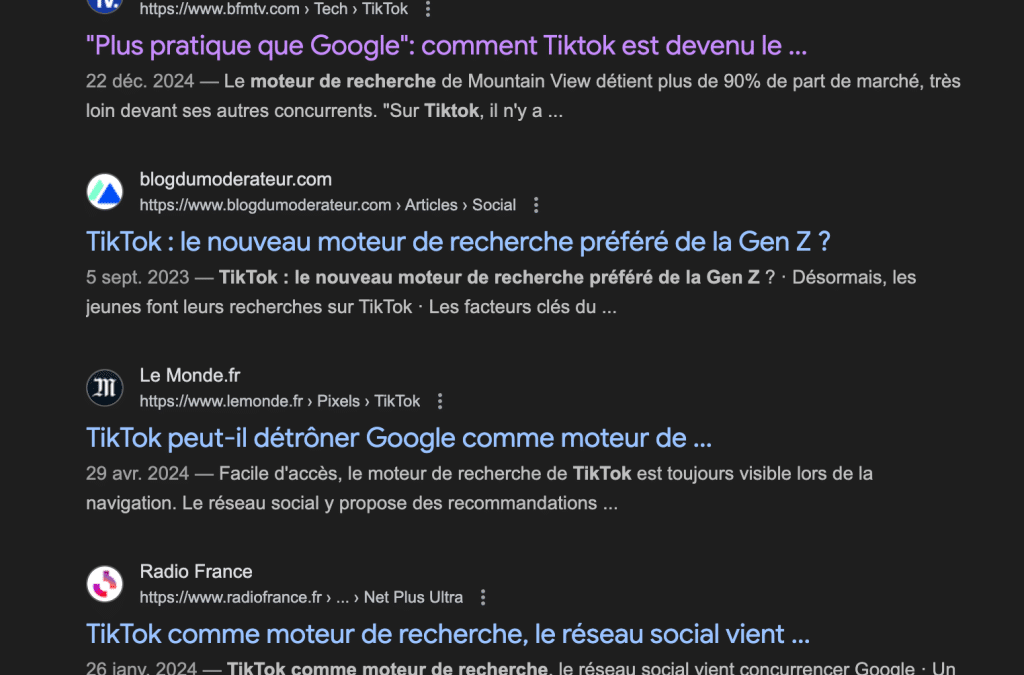The image size is (1024, 675).
Task: Click the bfmtv.com Tech TikTok breadcrumb URL
Action: coord(273,9)
